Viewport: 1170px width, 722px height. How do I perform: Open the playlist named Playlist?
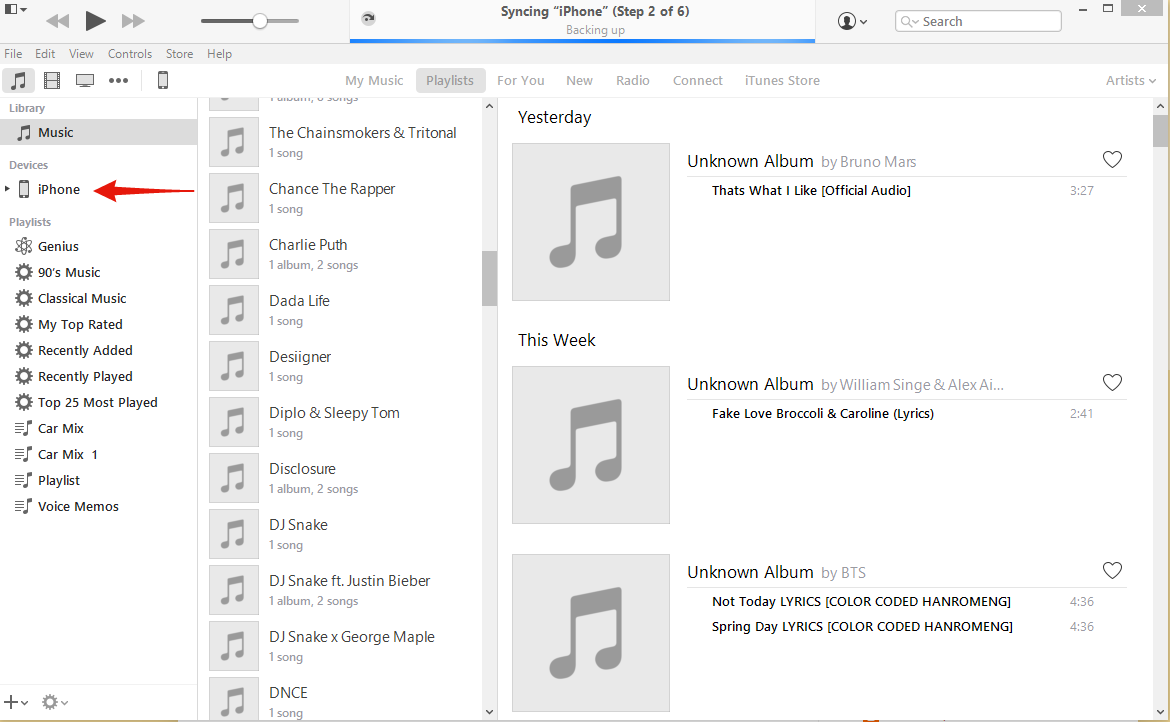pyautogui.click(x=47, y=481)
